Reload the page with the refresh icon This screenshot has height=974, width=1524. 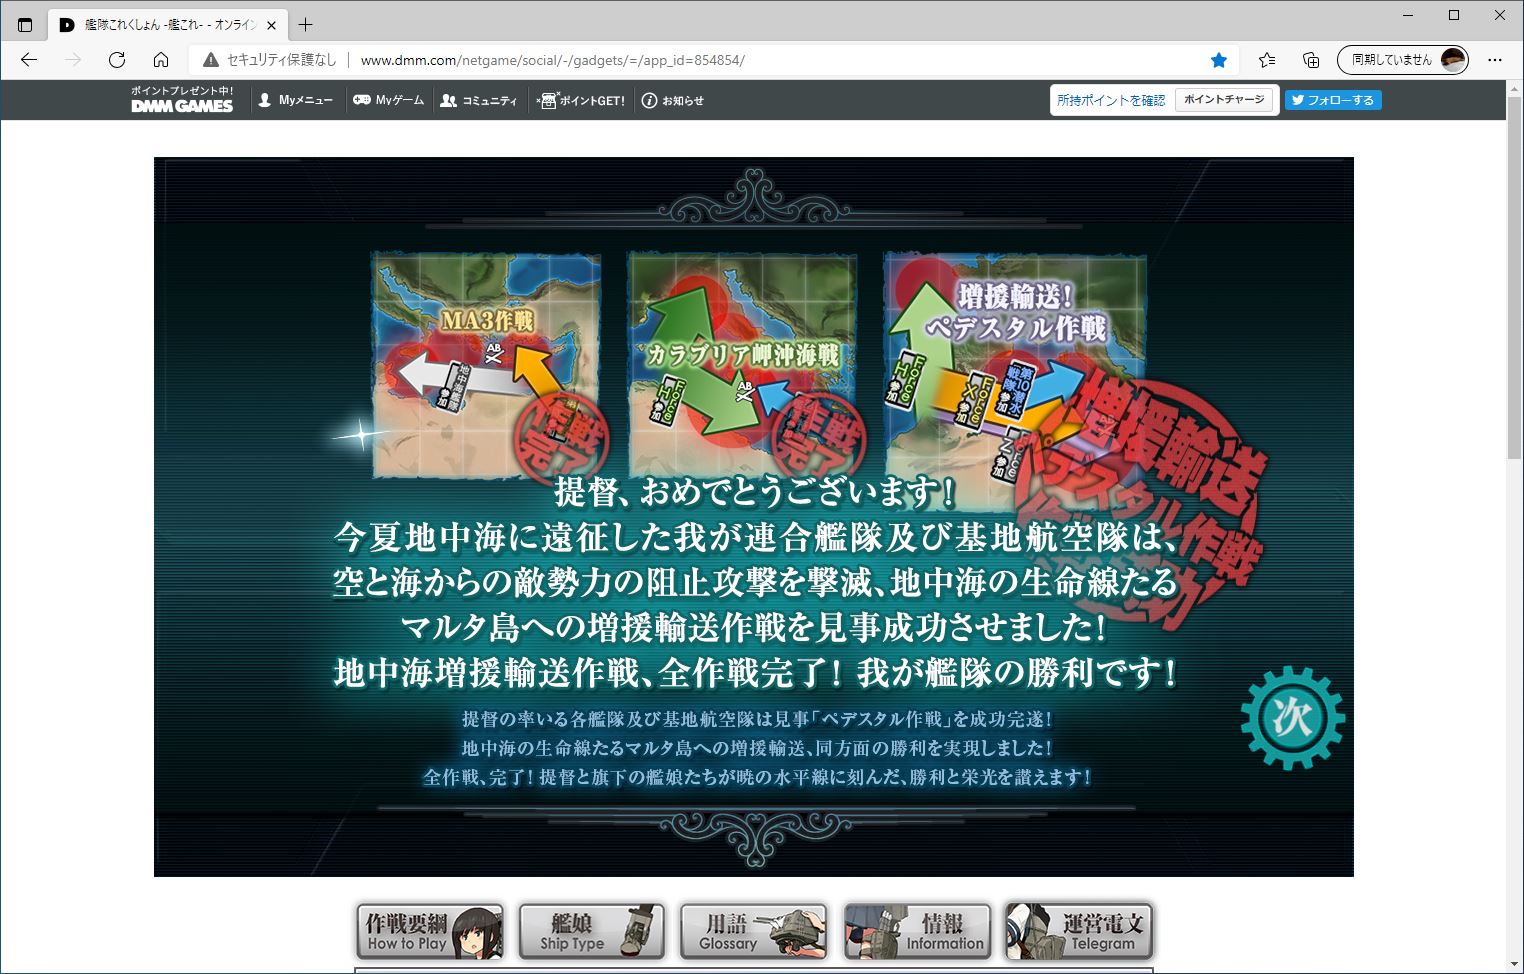[x=117, y=60]
